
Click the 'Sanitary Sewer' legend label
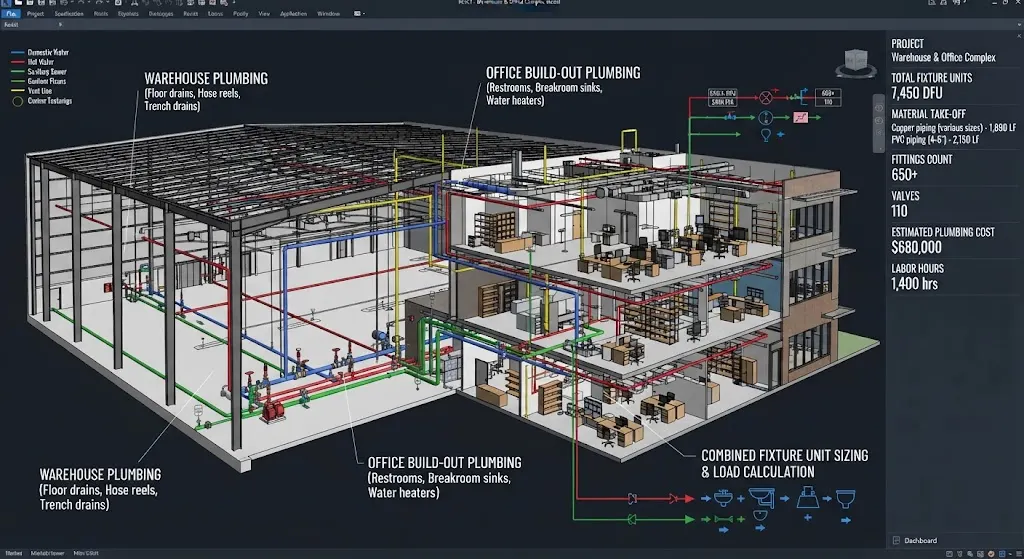point(47,72)
